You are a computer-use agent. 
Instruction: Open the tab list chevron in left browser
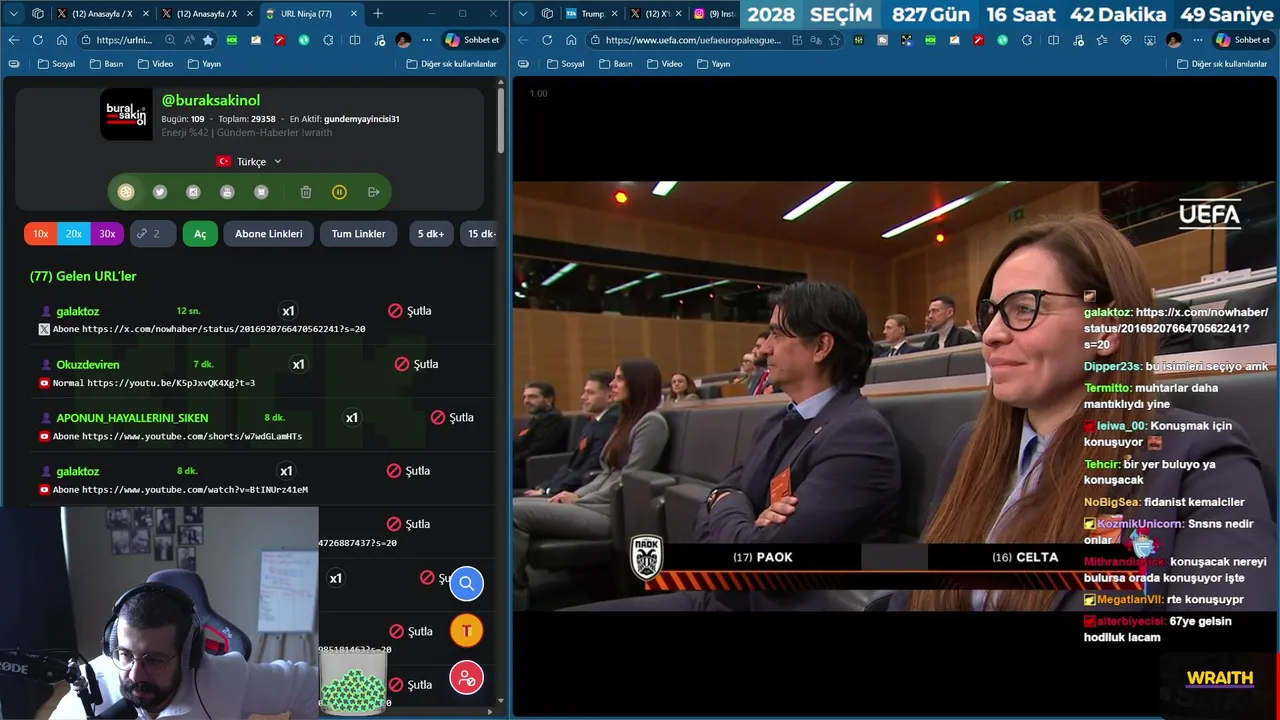click(13, 13)
